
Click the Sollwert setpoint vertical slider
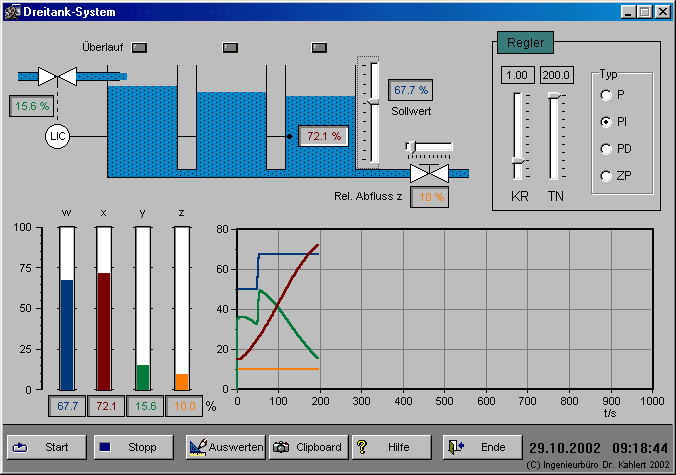coord(370,103)
